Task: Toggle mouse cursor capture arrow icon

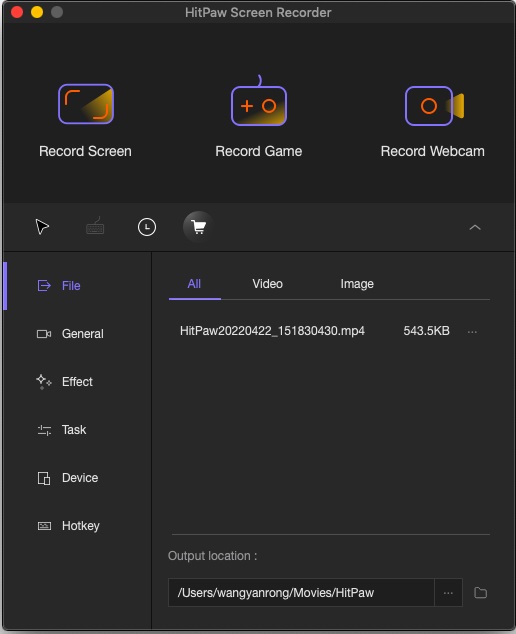Action: click(x=42, y=227)
